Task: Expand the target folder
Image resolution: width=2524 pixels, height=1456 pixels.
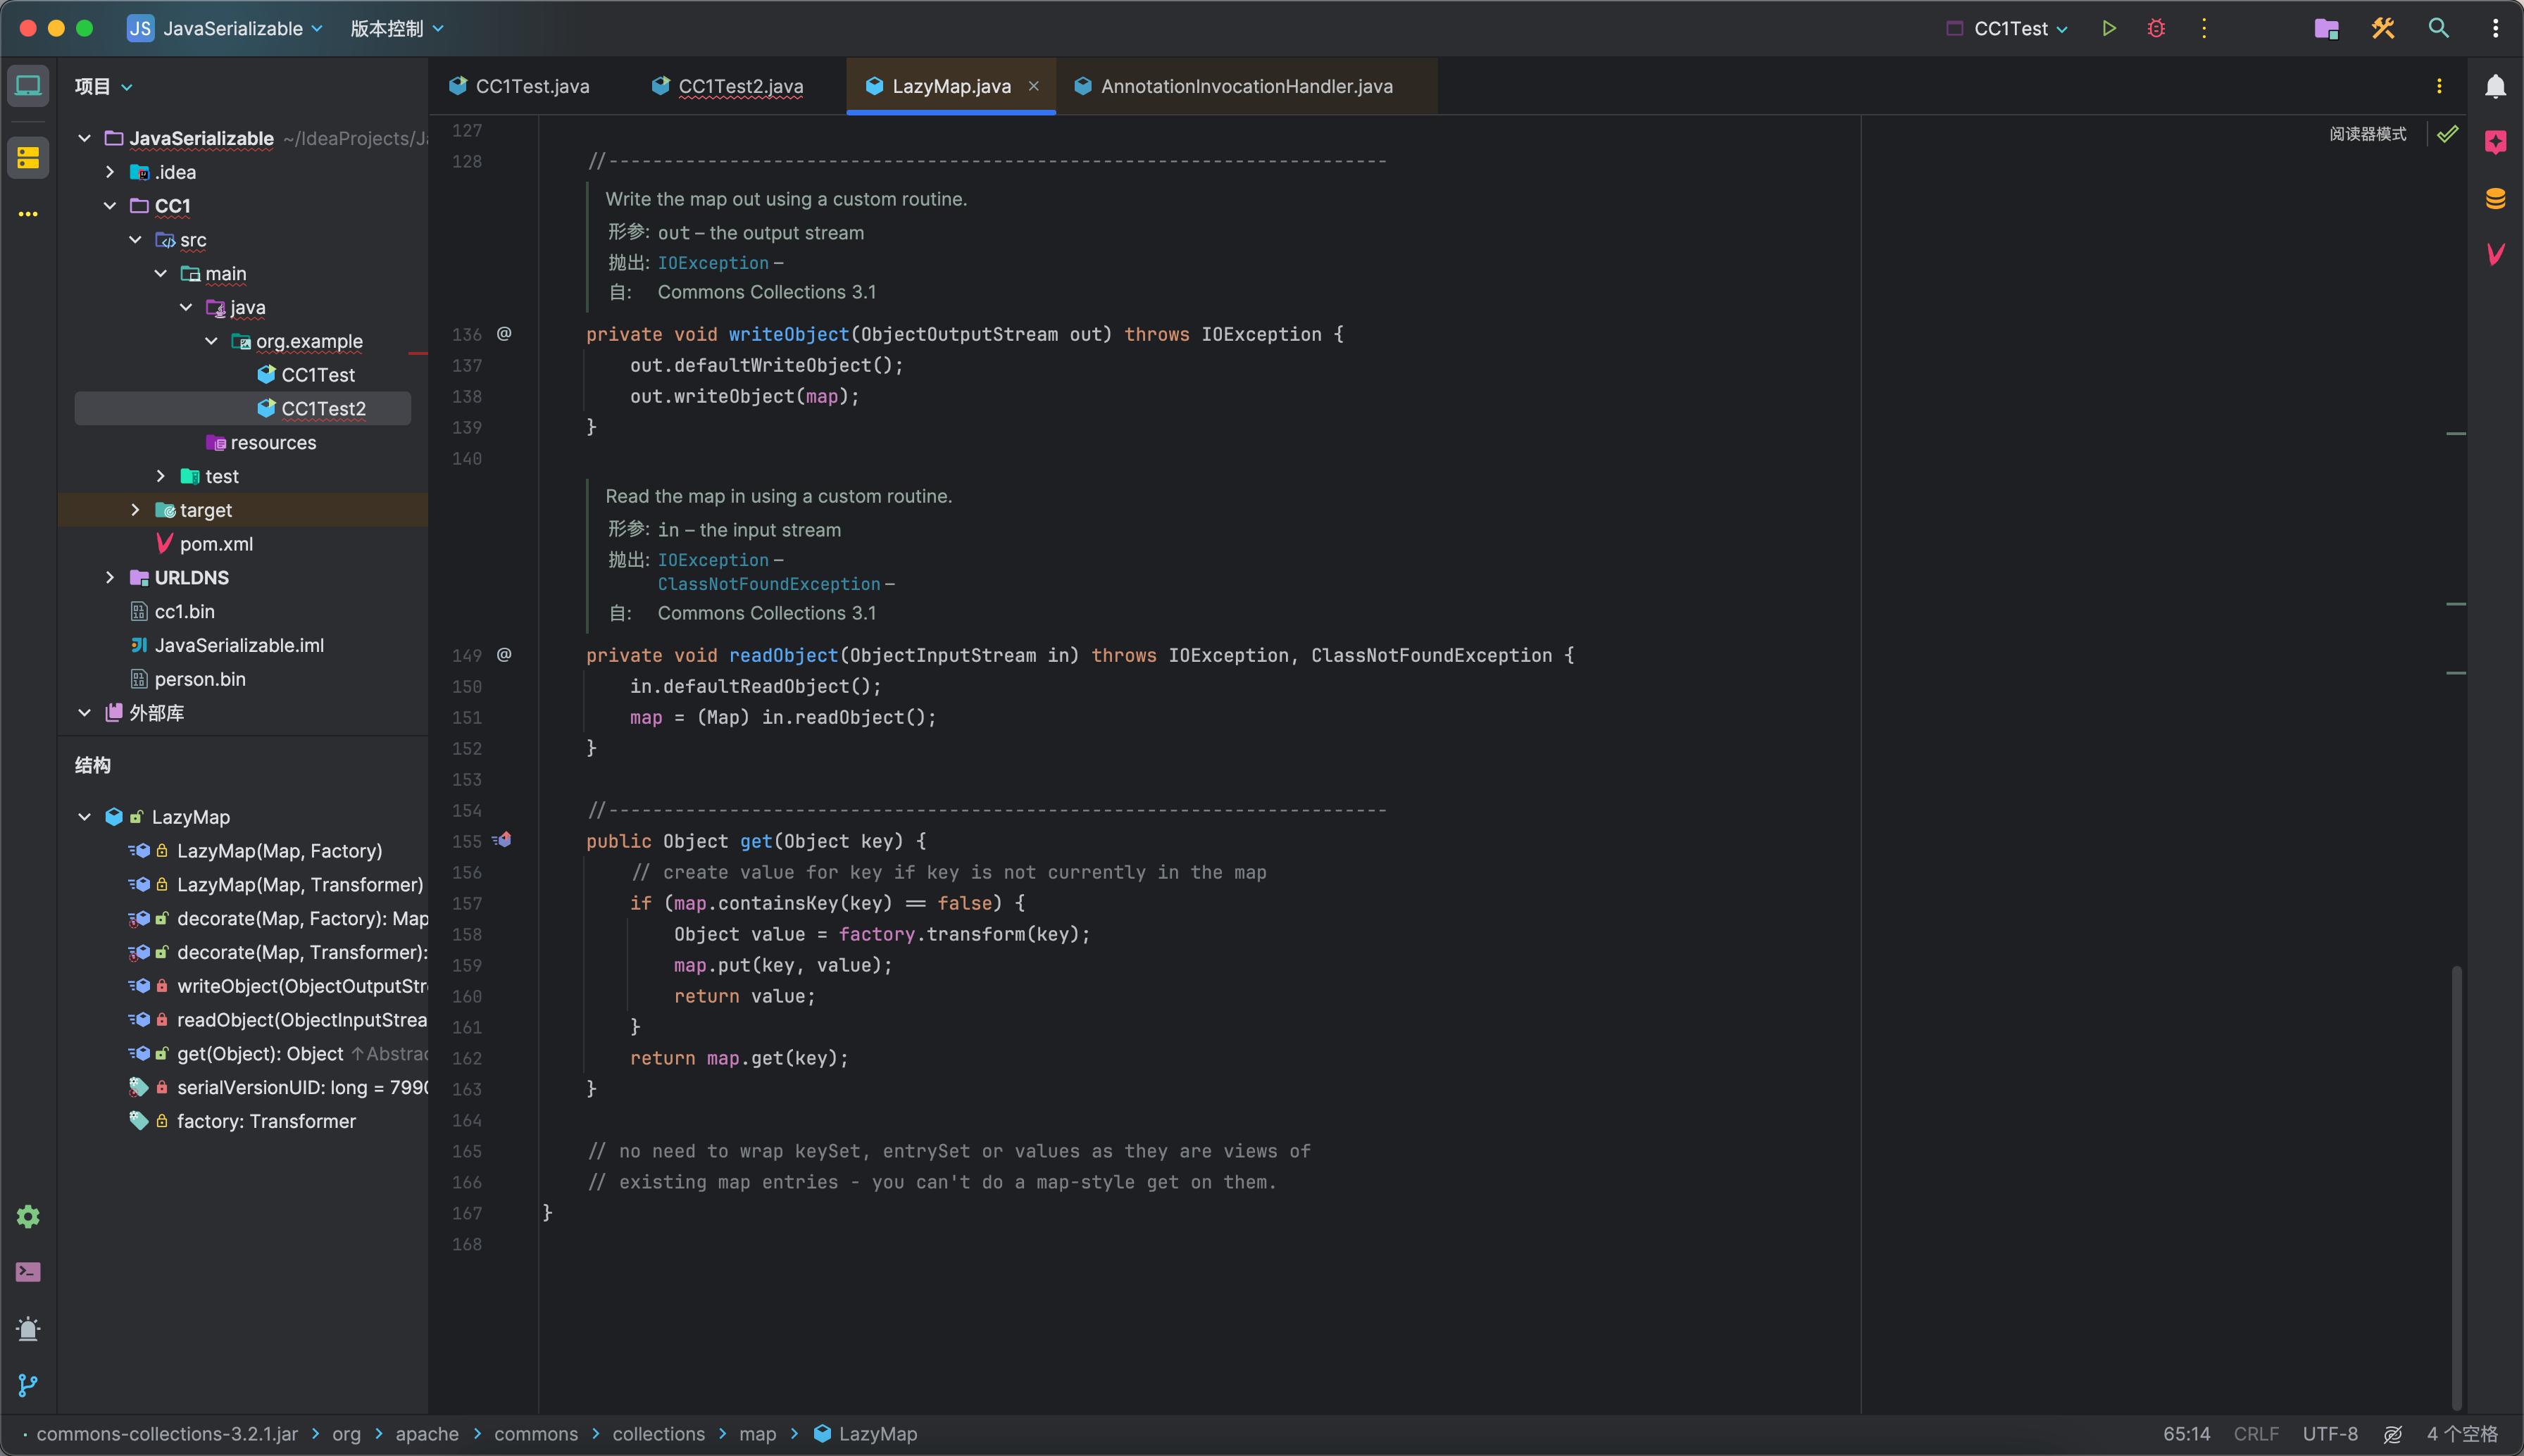Action: click(x=135, y=510)
